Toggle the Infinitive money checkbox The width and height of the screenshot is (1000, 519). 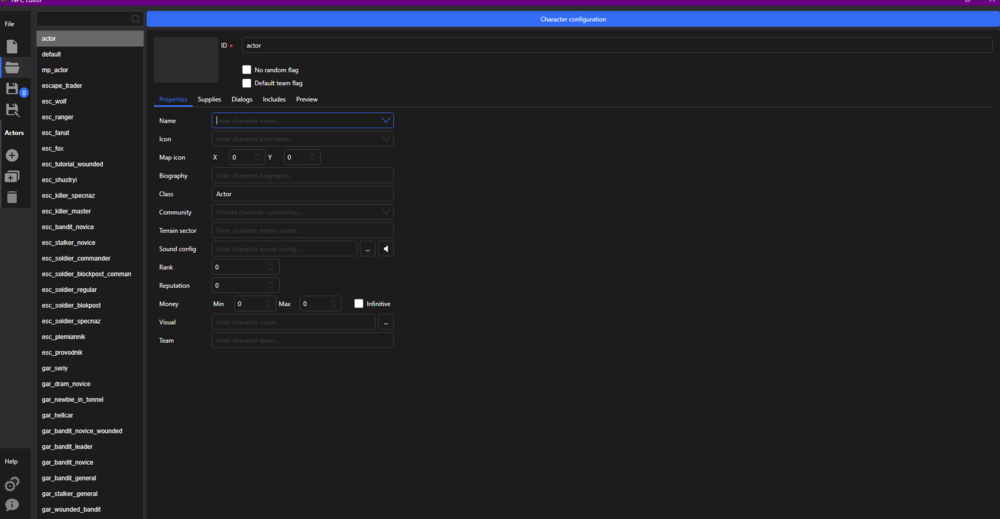pyautogui.click(x=359, y=303)
